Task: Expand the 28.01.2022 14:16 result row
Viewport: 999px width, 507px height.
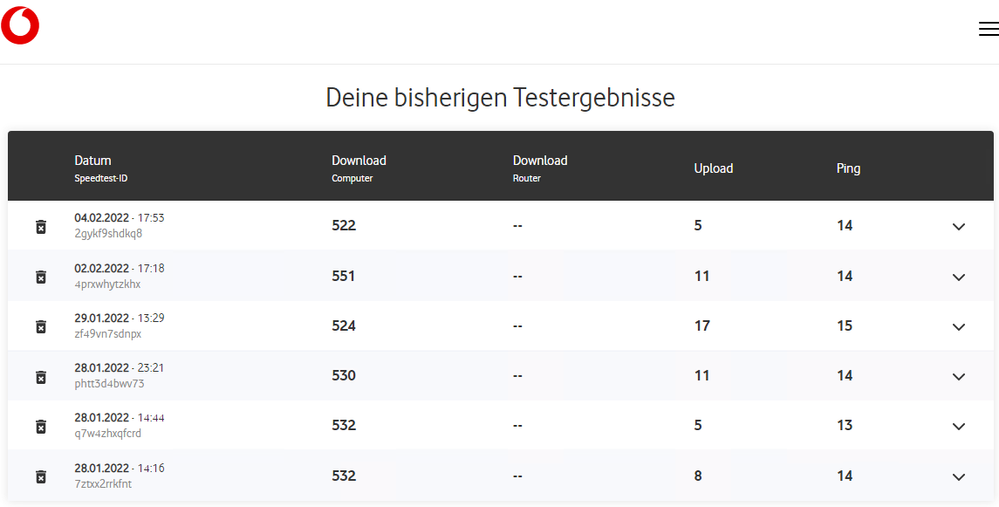Action: pos(958,477)
